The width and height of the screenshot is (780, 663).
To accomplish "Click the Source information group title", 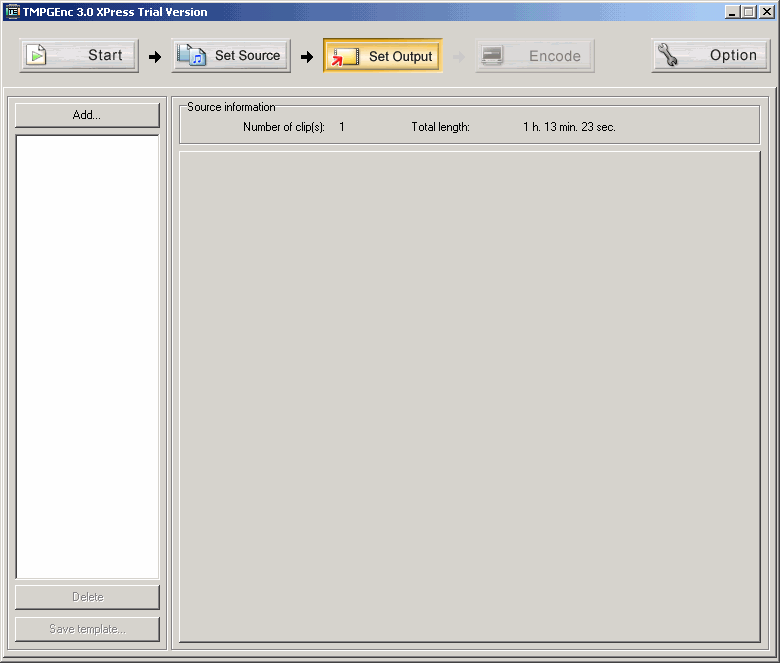I will 231,107.
